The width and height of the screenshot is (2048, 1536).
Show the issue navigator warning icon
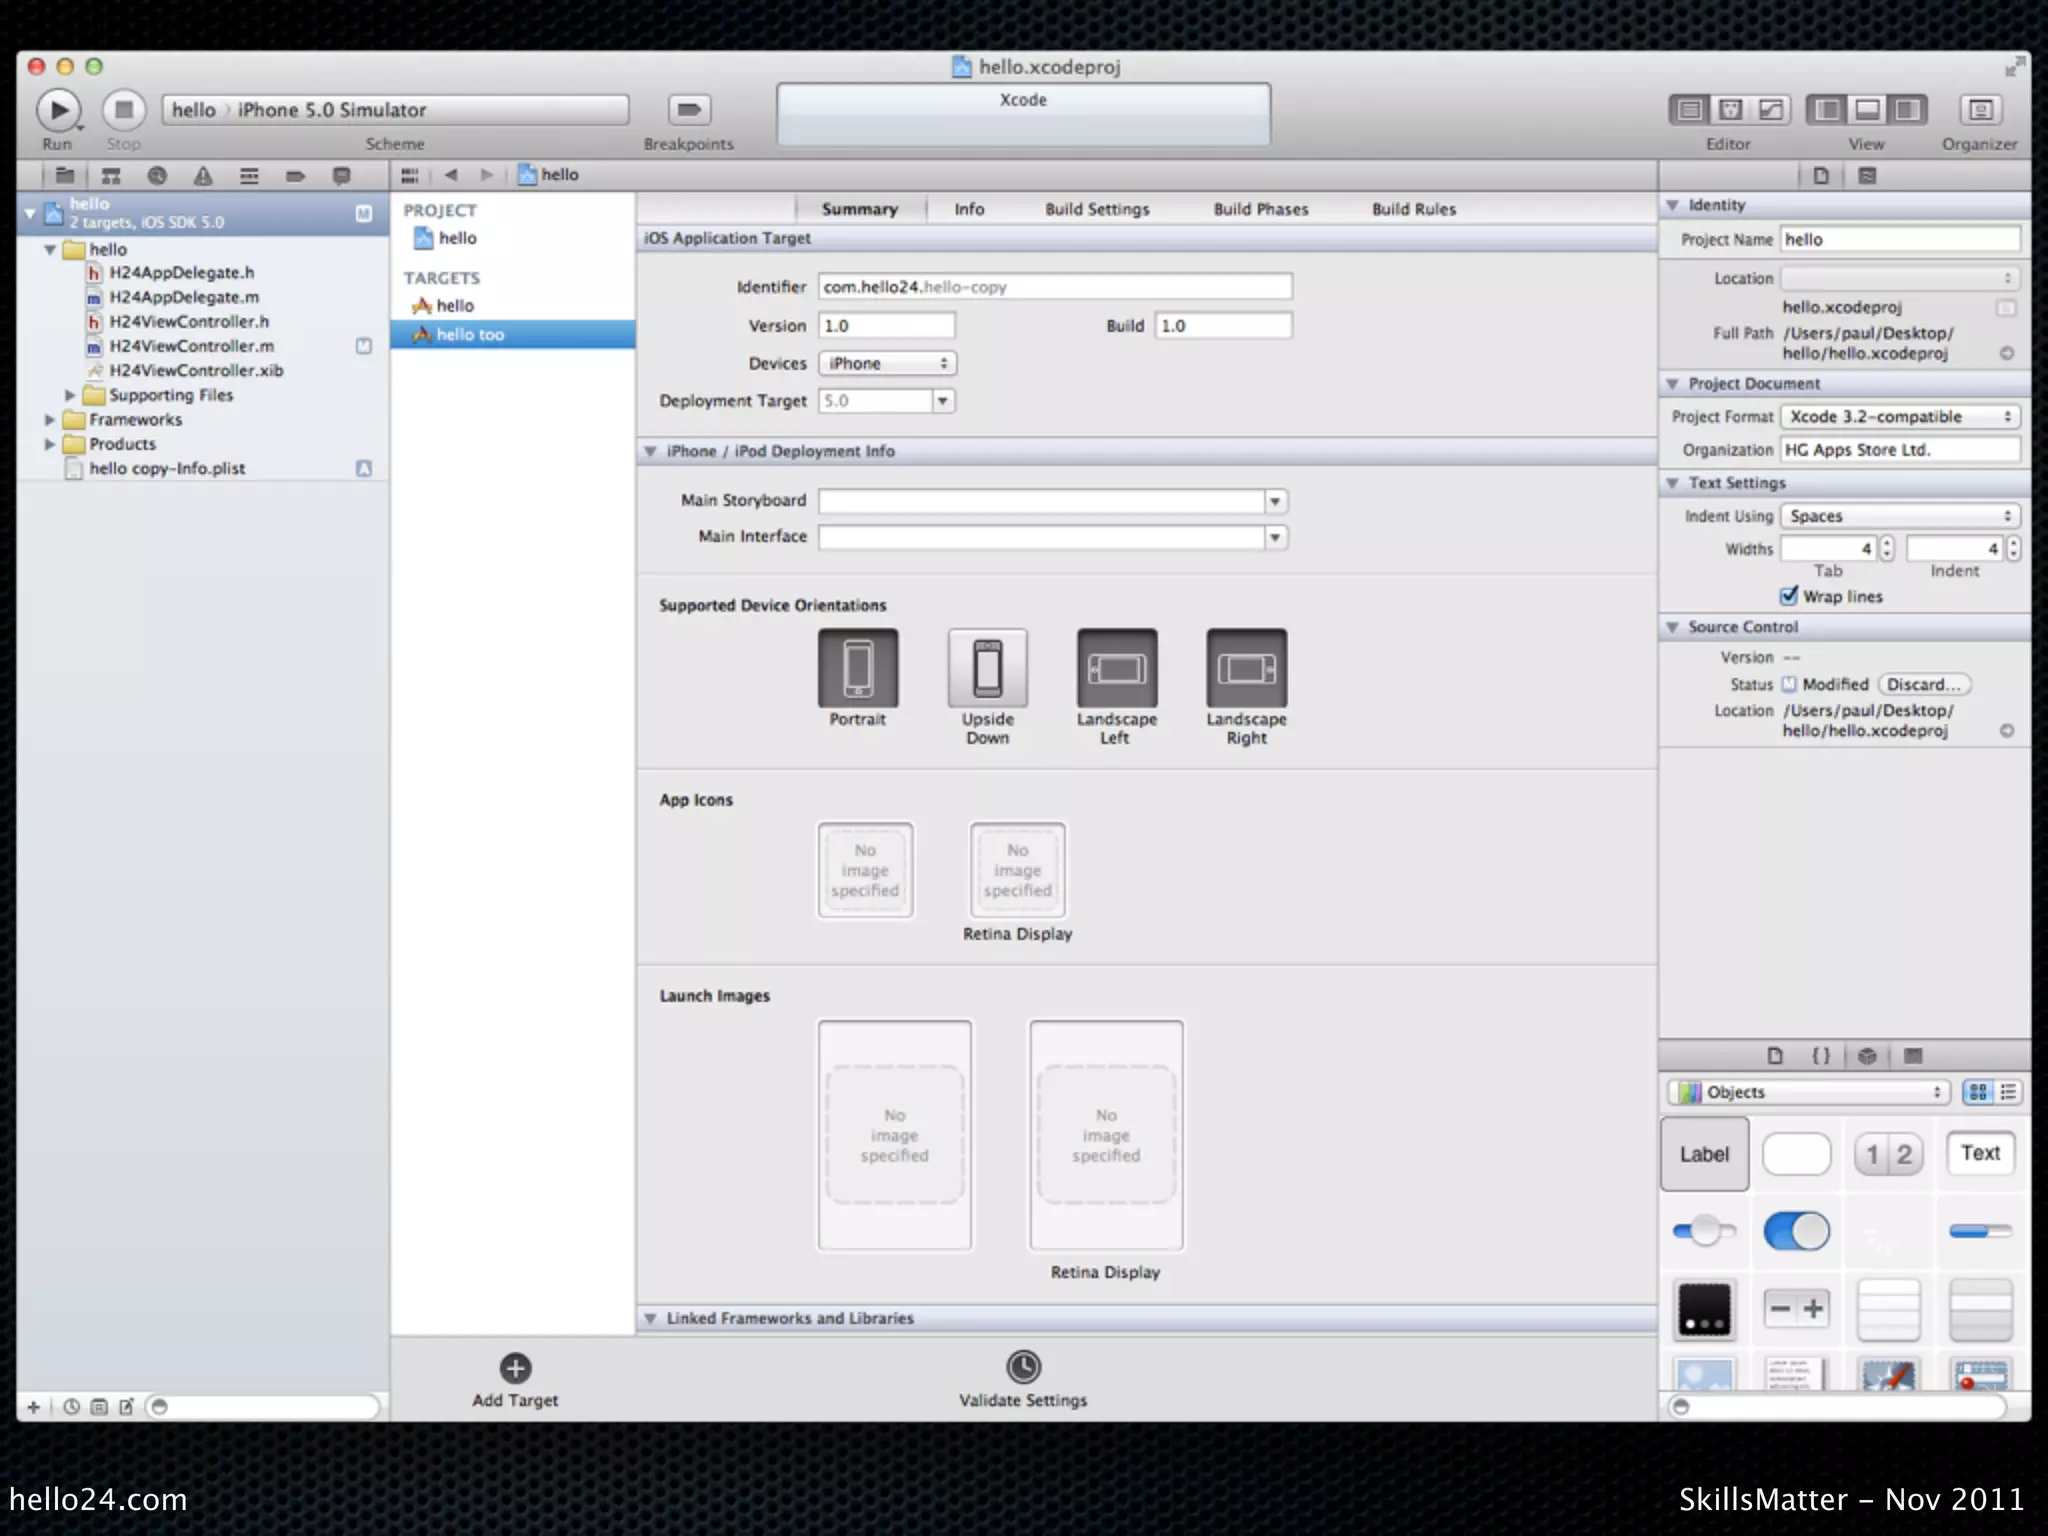pos(203,176)
